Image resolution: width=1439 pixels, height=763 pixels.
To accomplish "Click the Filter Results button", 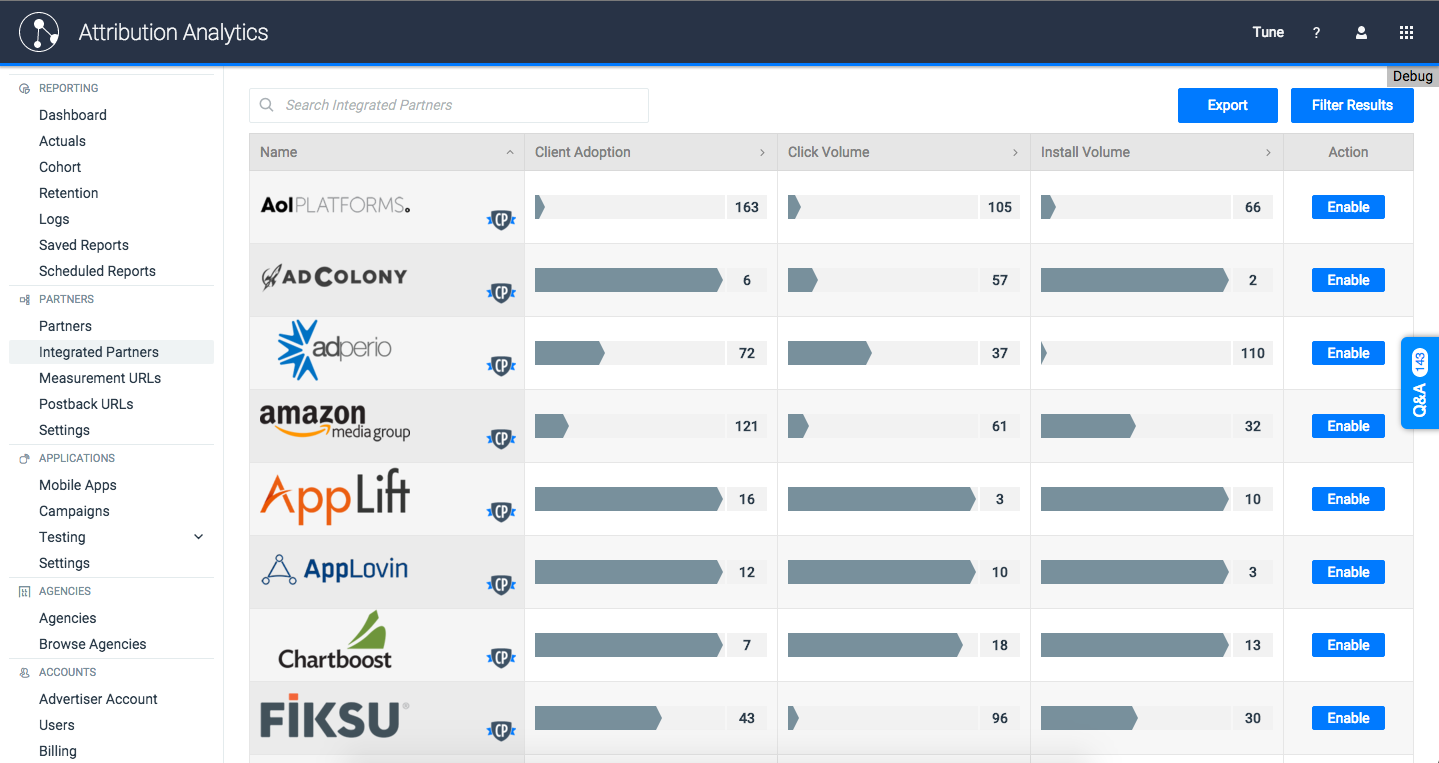I will (1352, 105).
